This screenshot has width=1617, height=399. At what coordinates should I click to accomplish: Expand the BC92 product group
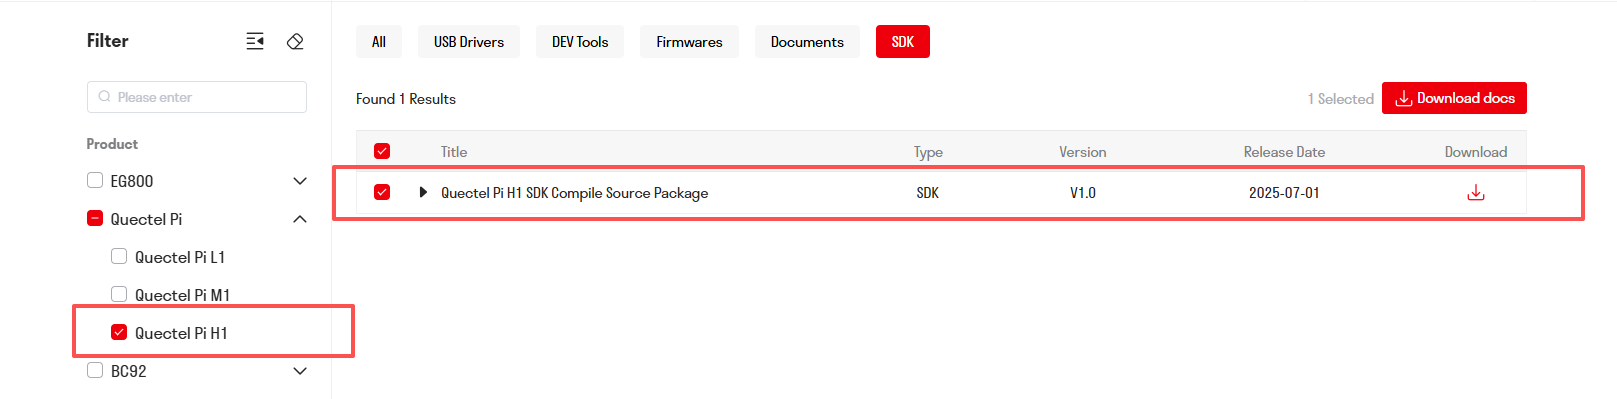[x=300, y=371]
